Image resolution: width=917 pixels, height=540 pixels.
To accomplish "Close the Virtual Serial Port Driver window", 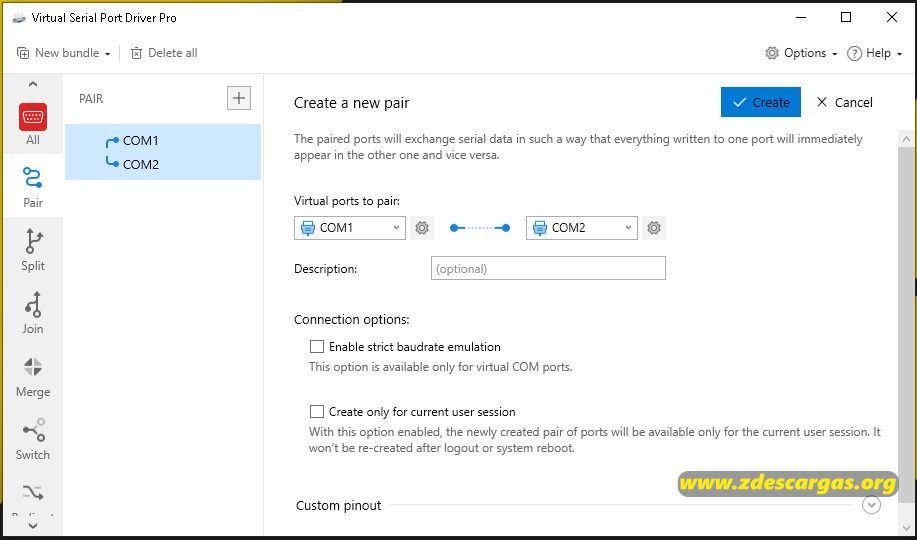I will point(892,18).
